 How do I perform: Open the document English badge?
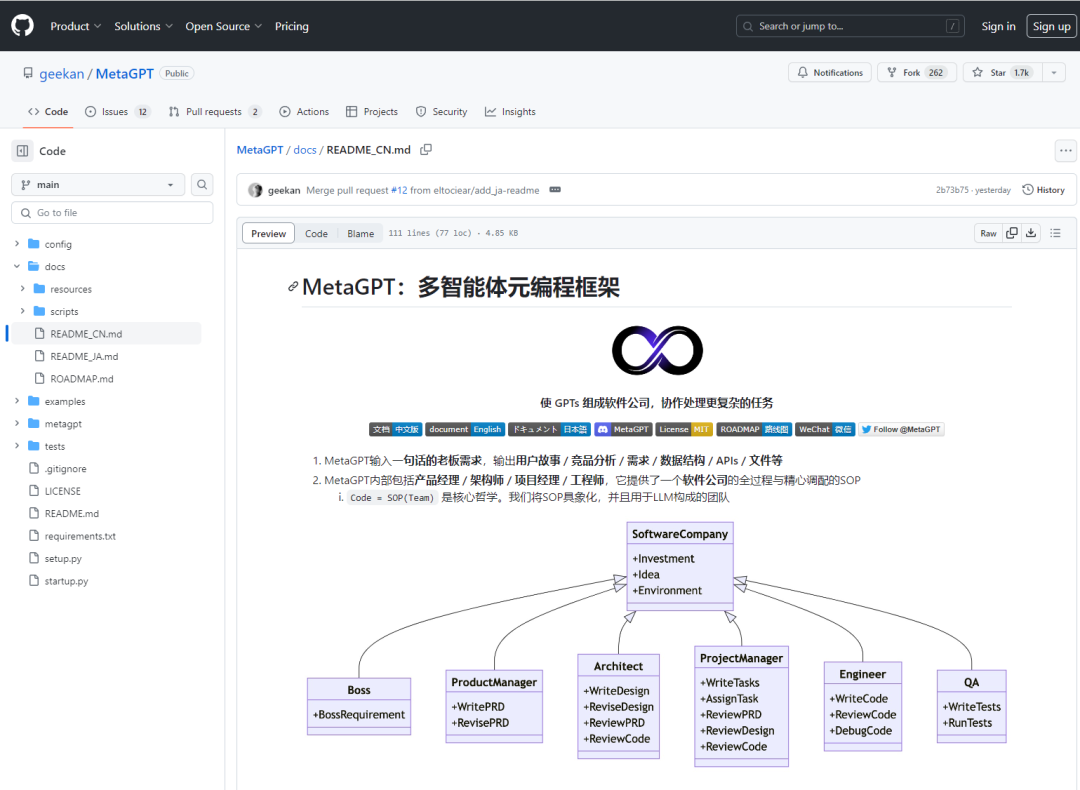(x=465, y=429)
